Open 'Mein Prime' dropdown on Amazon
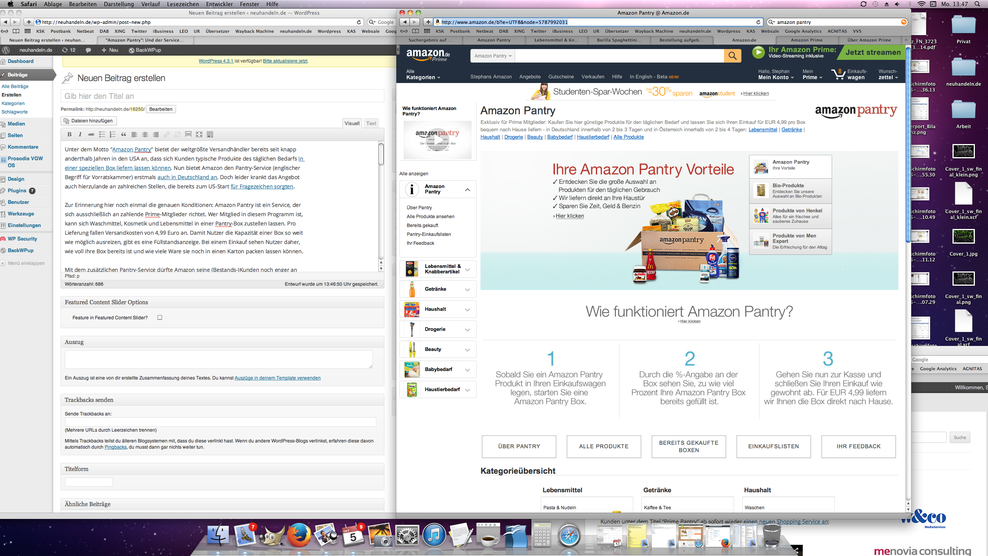The width and height of the screenshot is (988, 556). [x=812, y=74]
